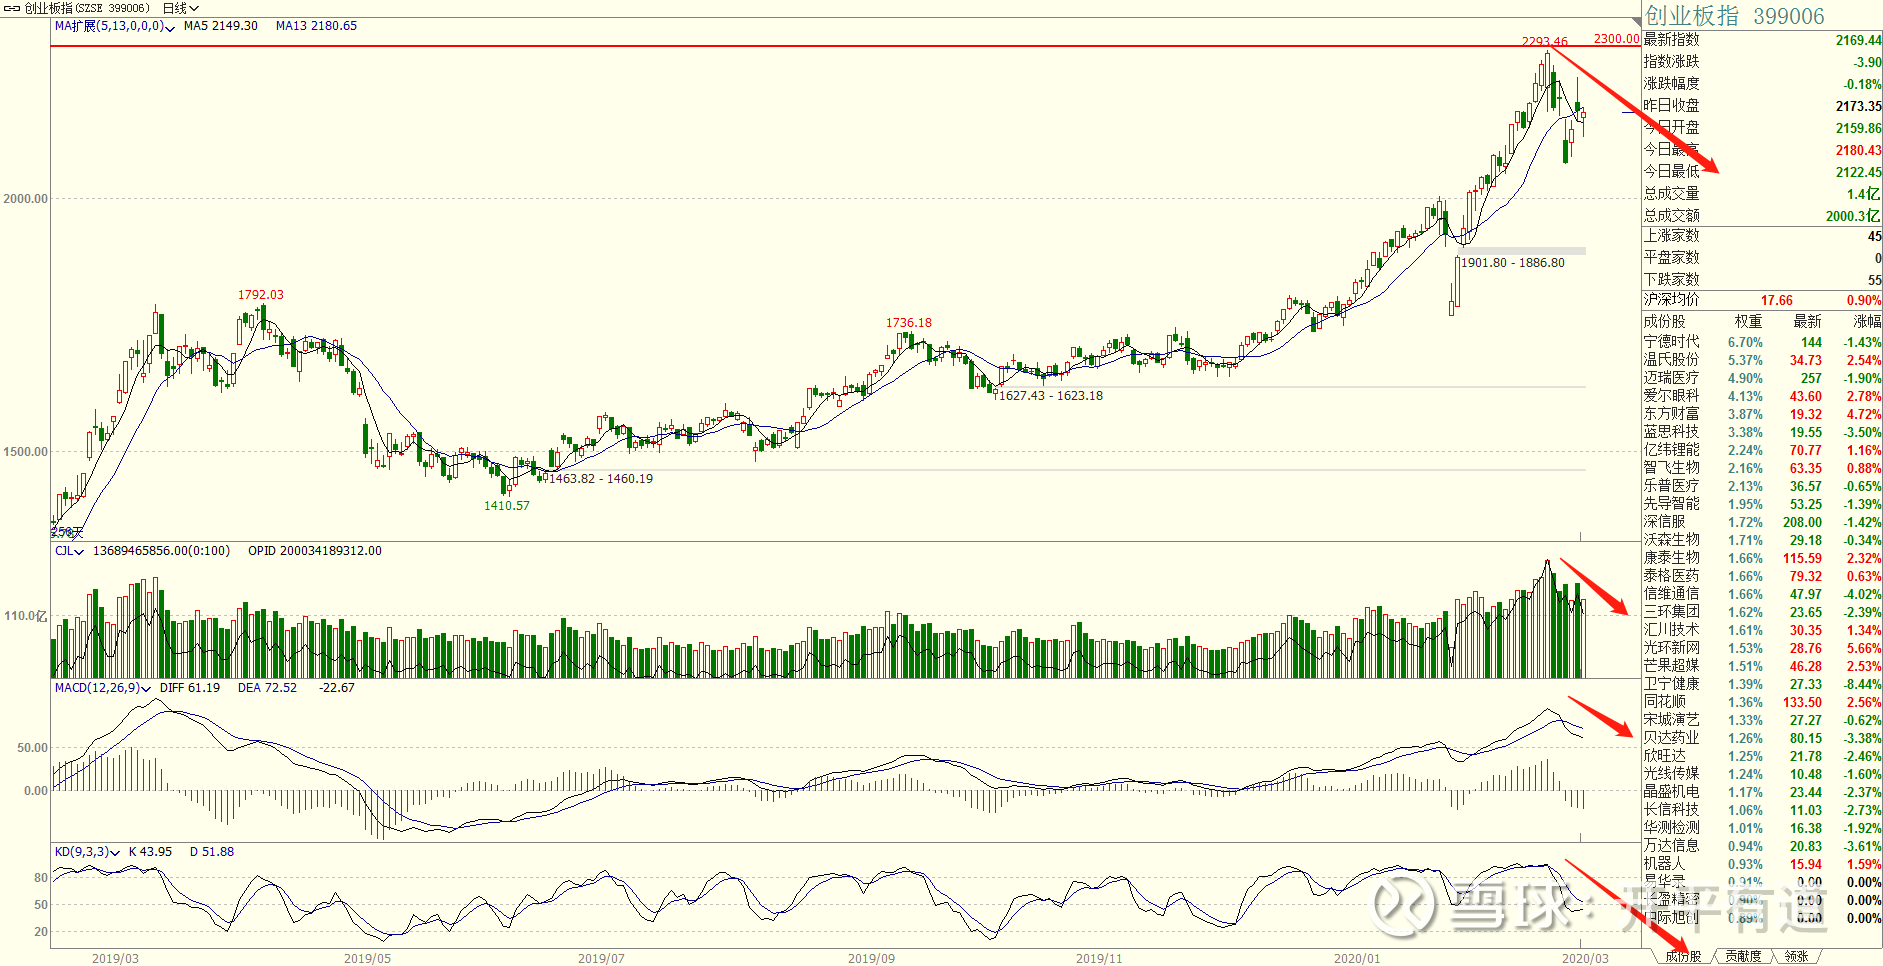
Task: Select 乐普医疗 row
Action: click(x=1762, y=486)
